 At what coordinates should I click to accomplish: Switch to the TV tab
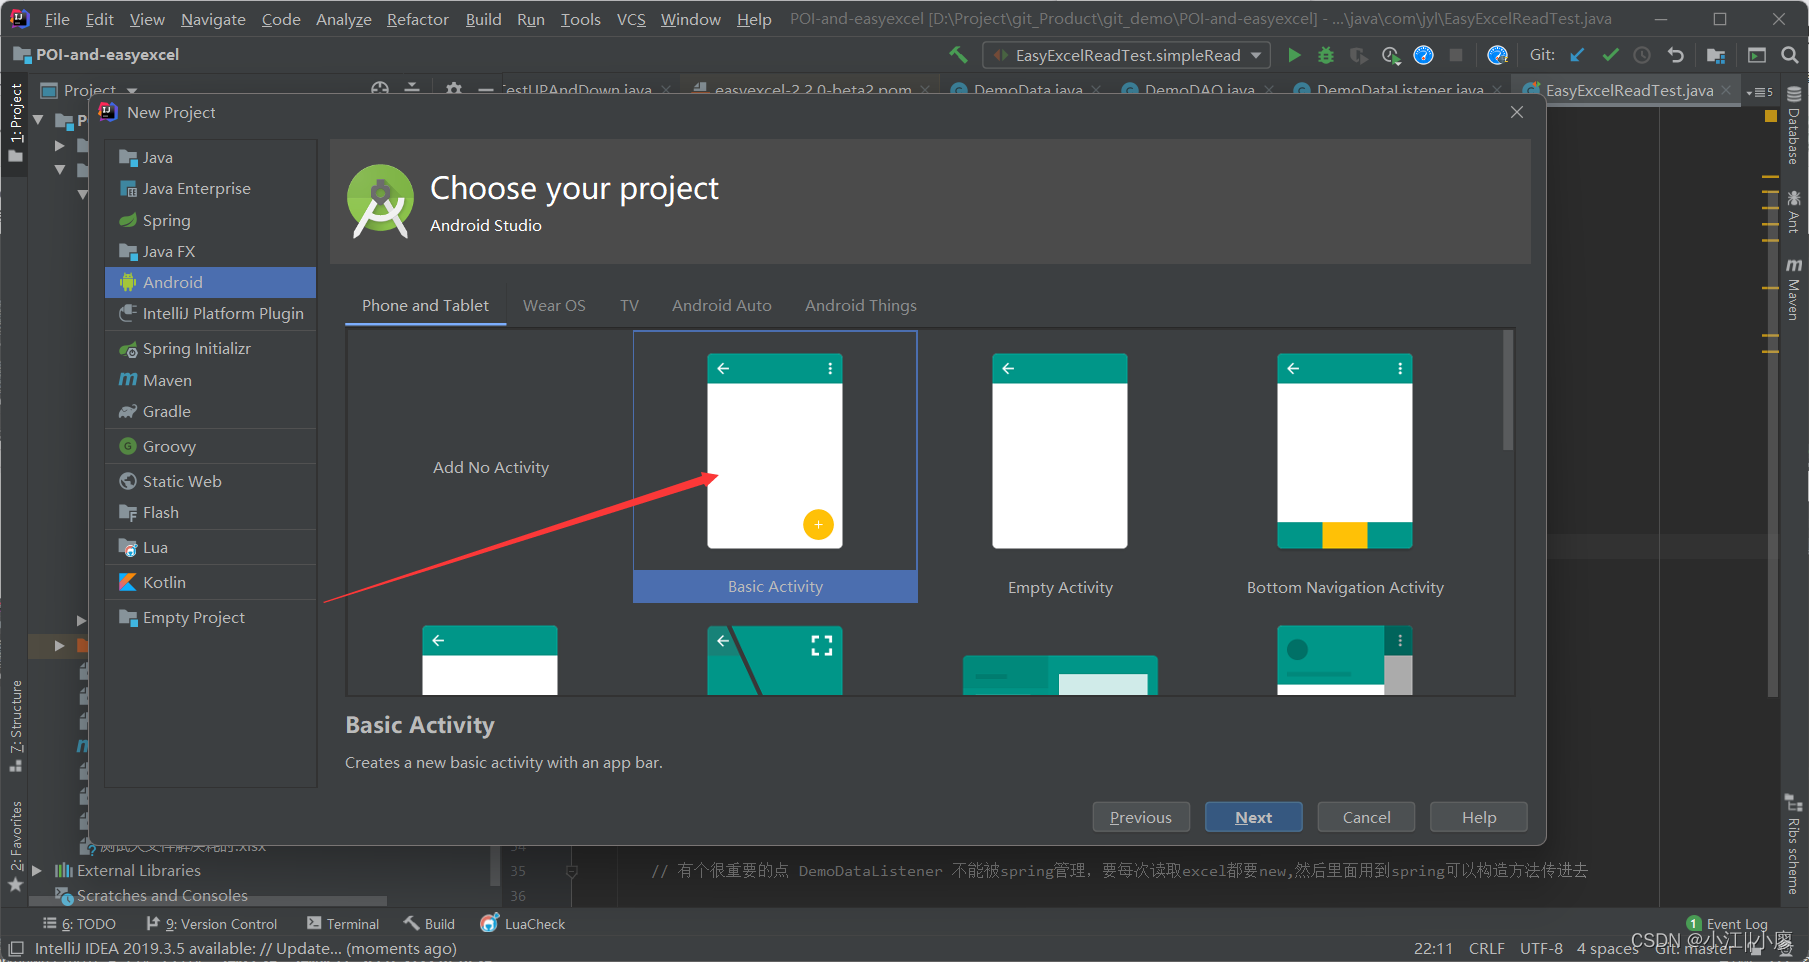(629, 305)
